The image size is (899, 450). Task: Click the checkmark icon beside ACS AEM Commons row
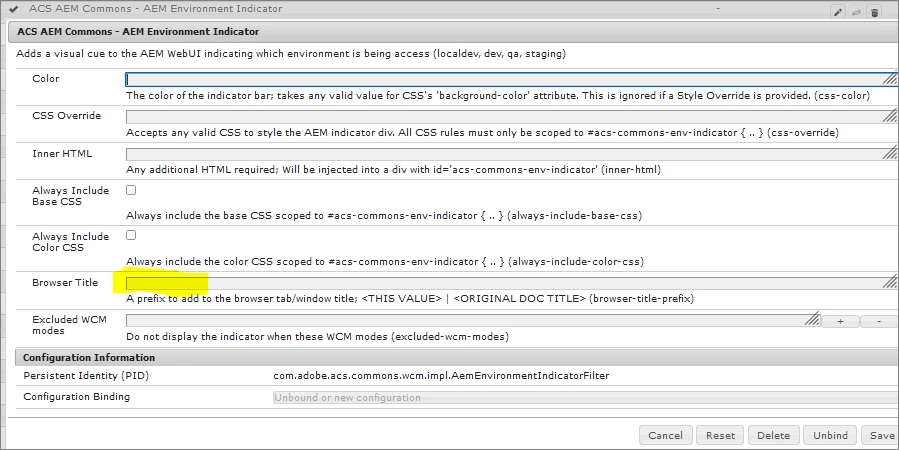14,9
